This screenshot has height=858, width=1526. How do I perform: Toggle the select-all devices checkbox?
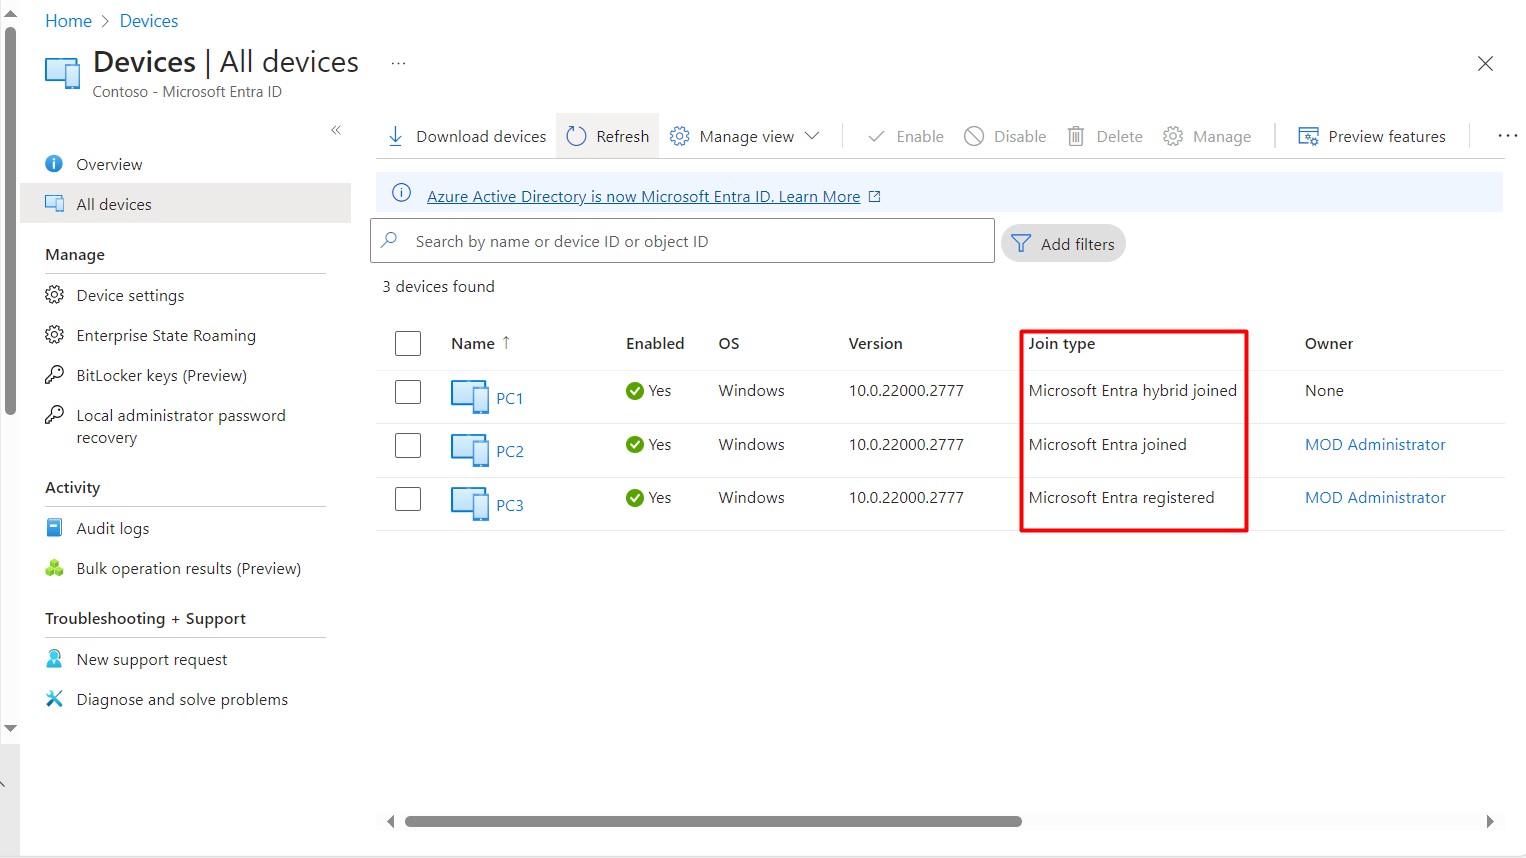(408, 344)
